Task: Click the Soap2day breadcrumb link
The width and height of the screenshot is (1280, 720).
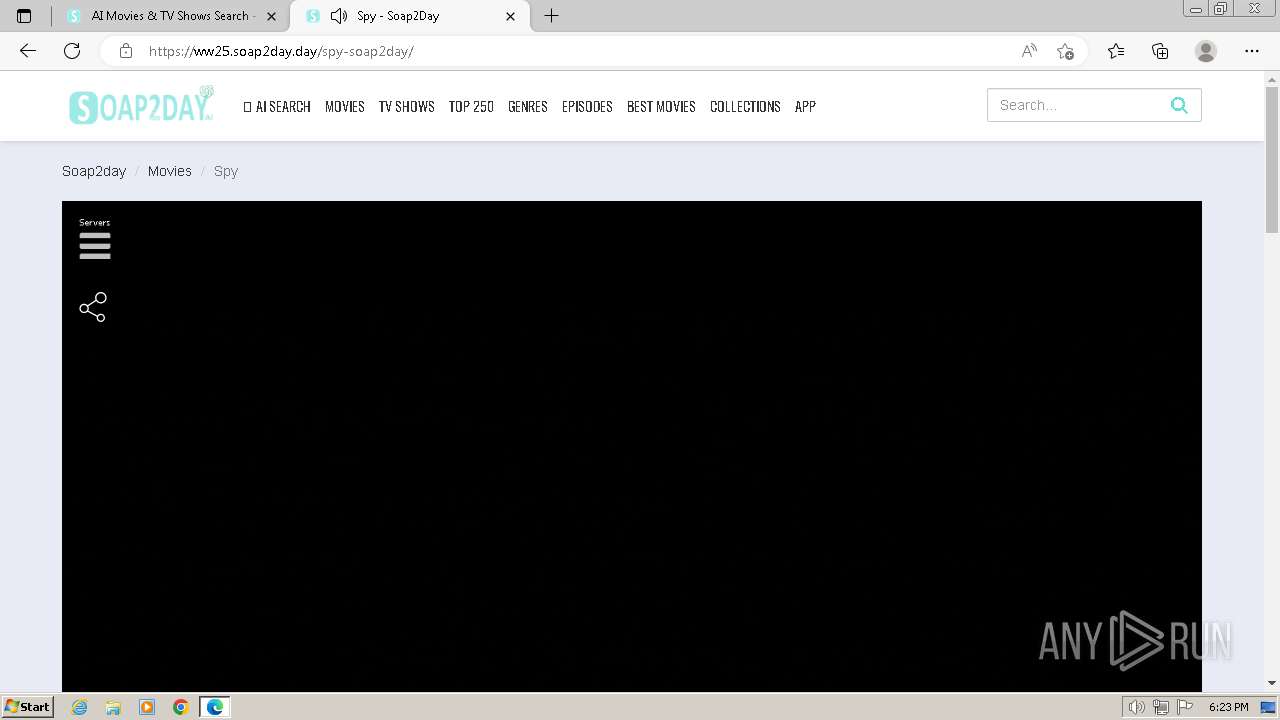Action: (x=94, y=171)
